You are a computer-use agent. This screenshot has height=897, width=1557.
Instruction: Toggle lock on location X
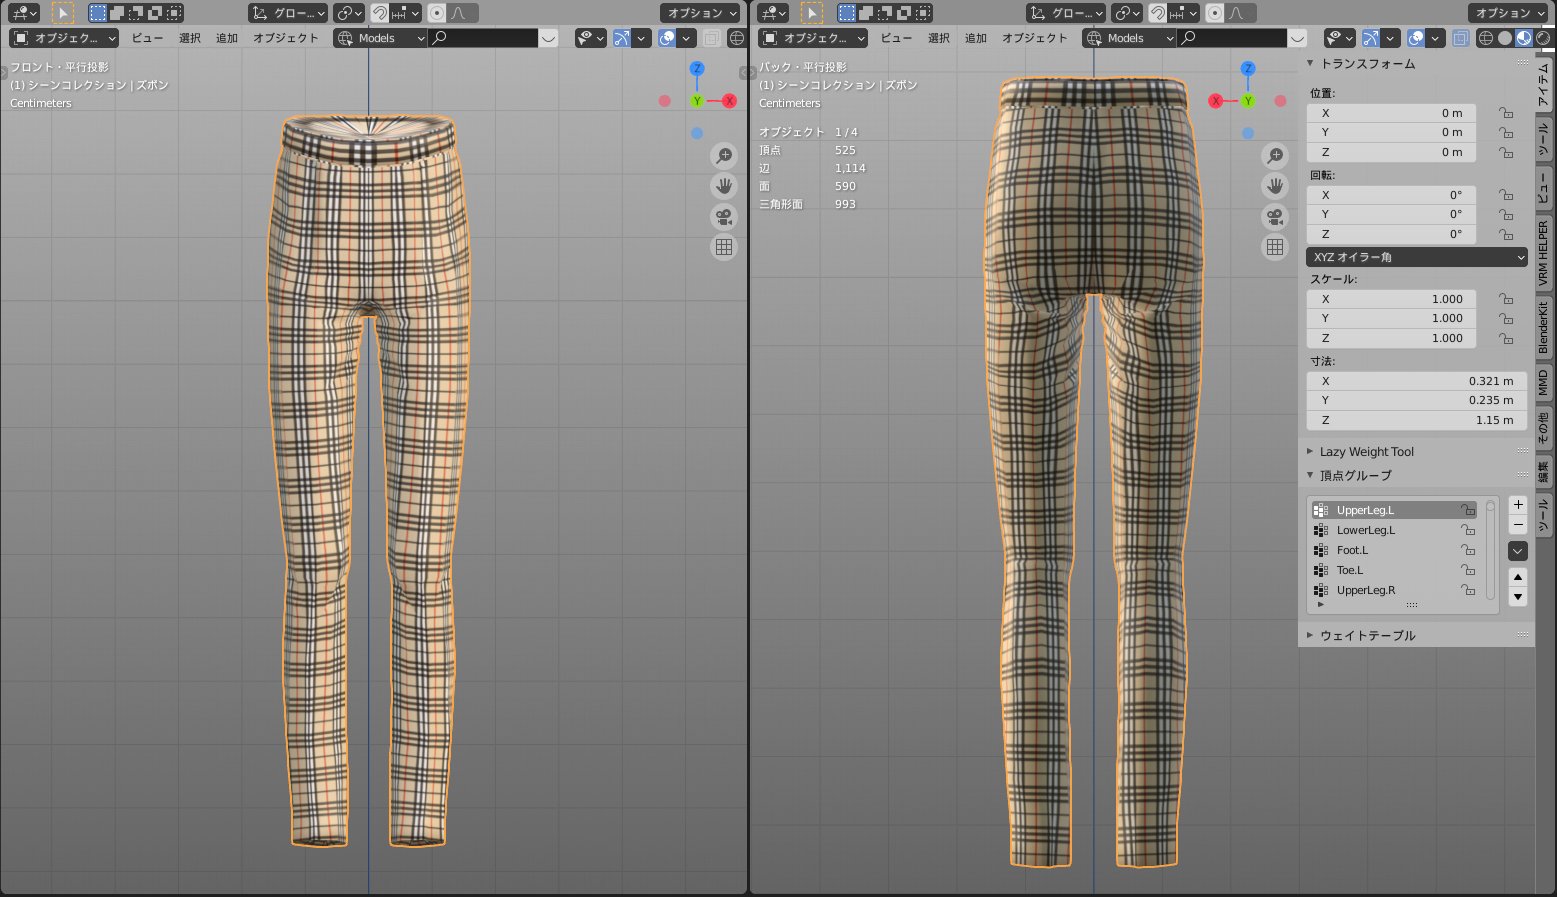(x=1505, y=113)
